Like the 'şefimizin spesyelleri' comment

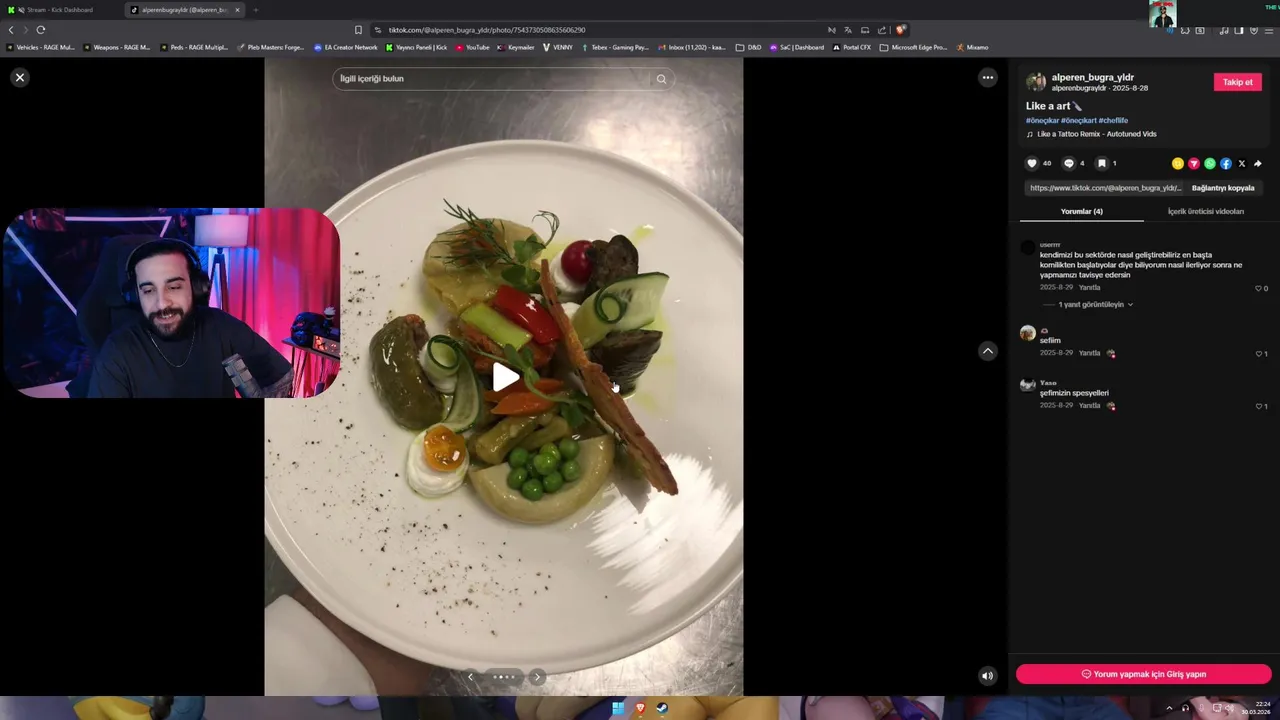(x=1259, y=406)
